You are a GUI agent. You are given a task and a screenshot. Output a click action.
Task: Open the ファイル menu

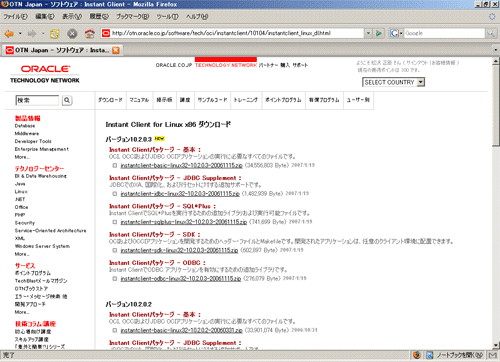(x=16, y=16)
